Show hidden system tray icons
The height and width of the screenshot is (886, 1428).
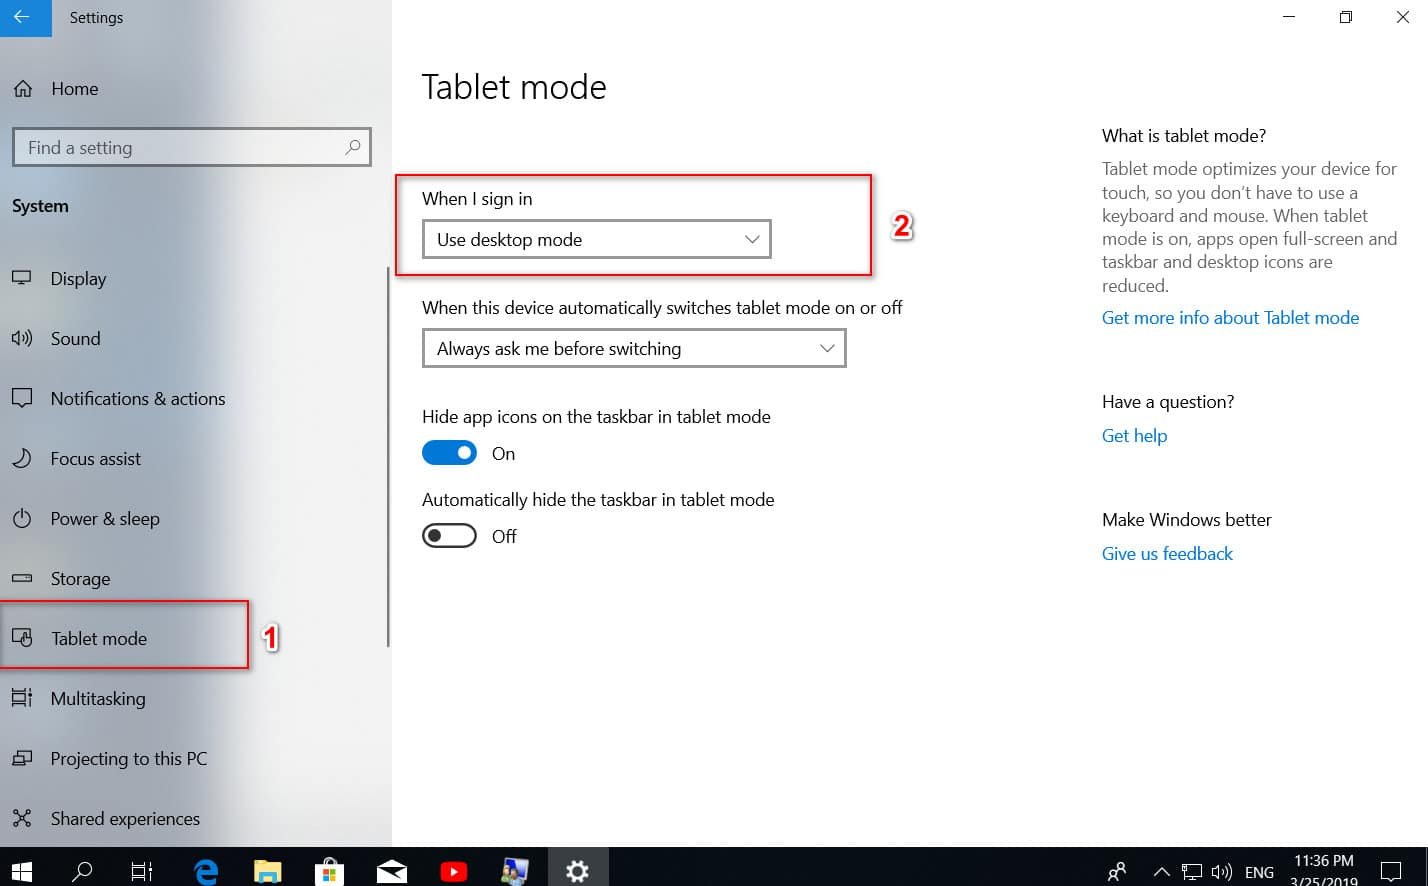(1161, 871)
